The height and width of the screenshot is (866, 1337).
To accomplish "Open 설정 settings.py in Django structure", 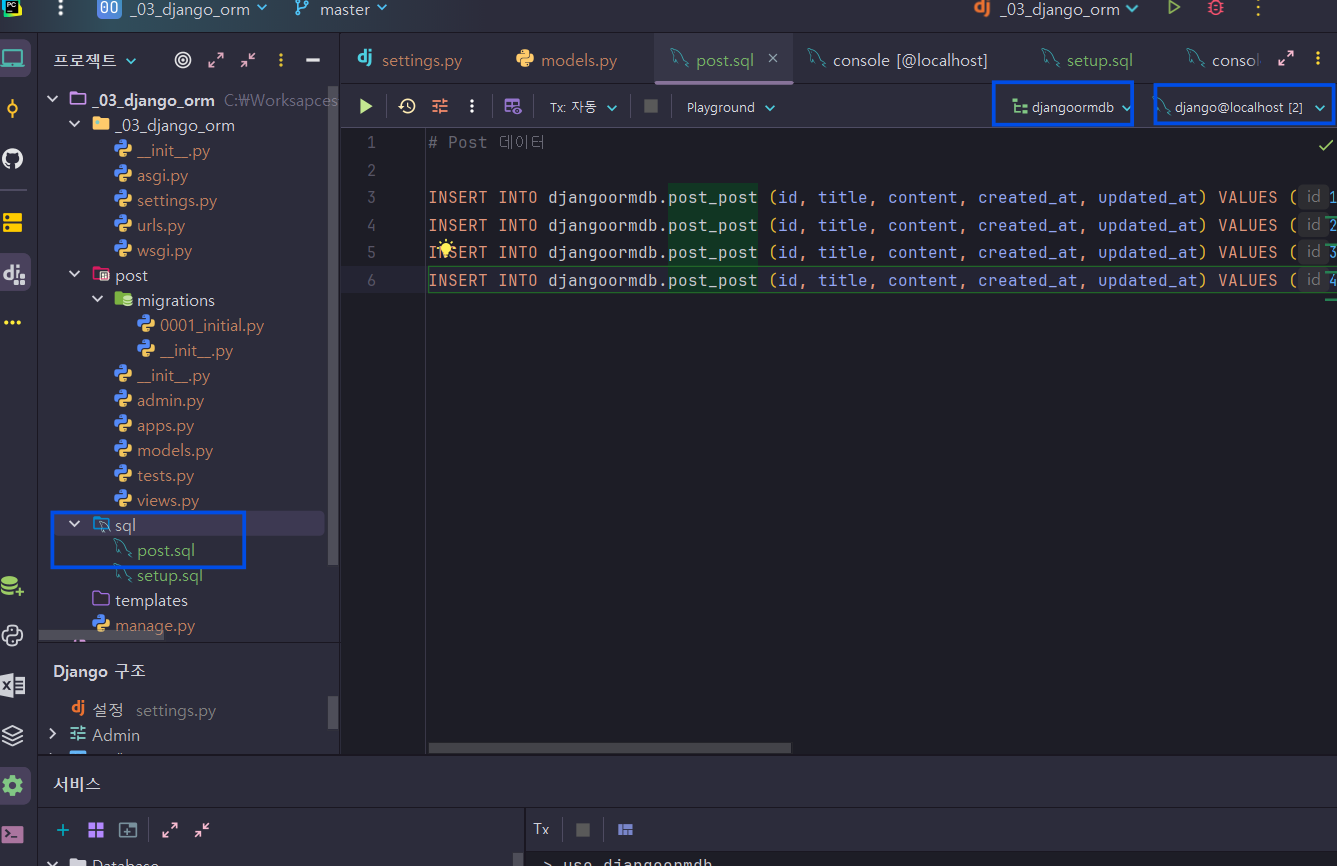I will [x=143, y=710].
